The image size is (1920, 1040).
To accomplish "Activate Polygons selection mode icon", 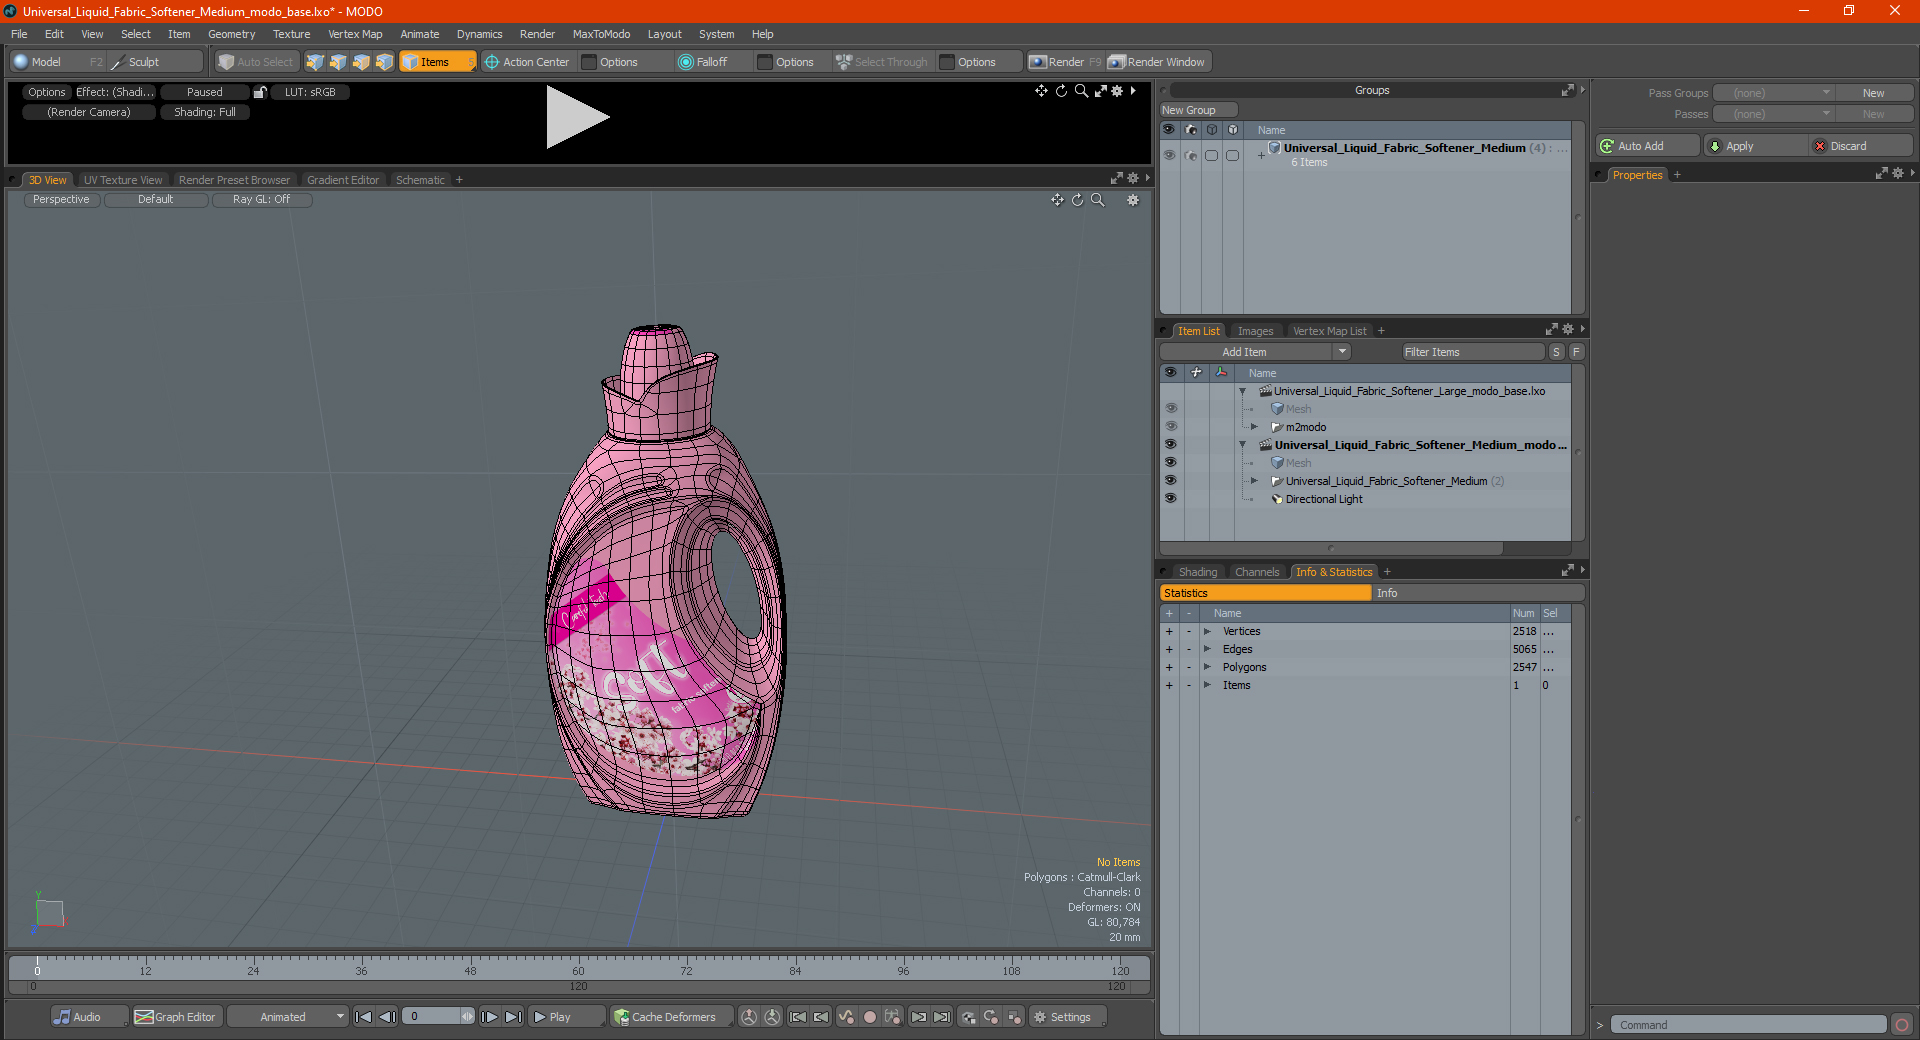I will click(361, 62).
